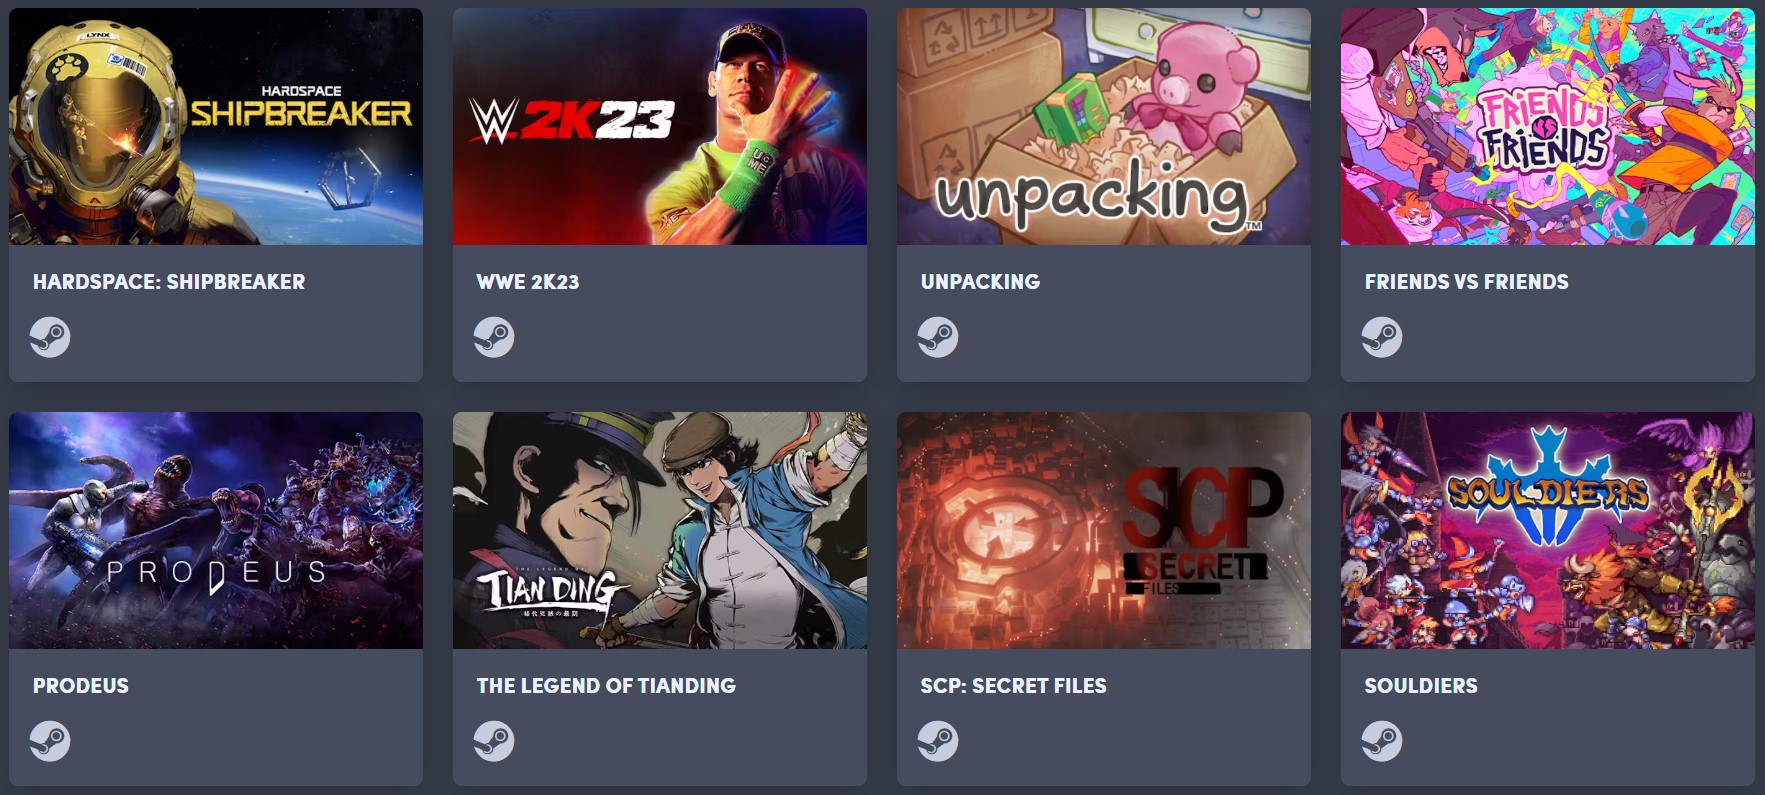Viewport: 1765px width, 795px height.
Task: Click Steam icon under The Legend of Tianding
Action: tap(494, 741)
